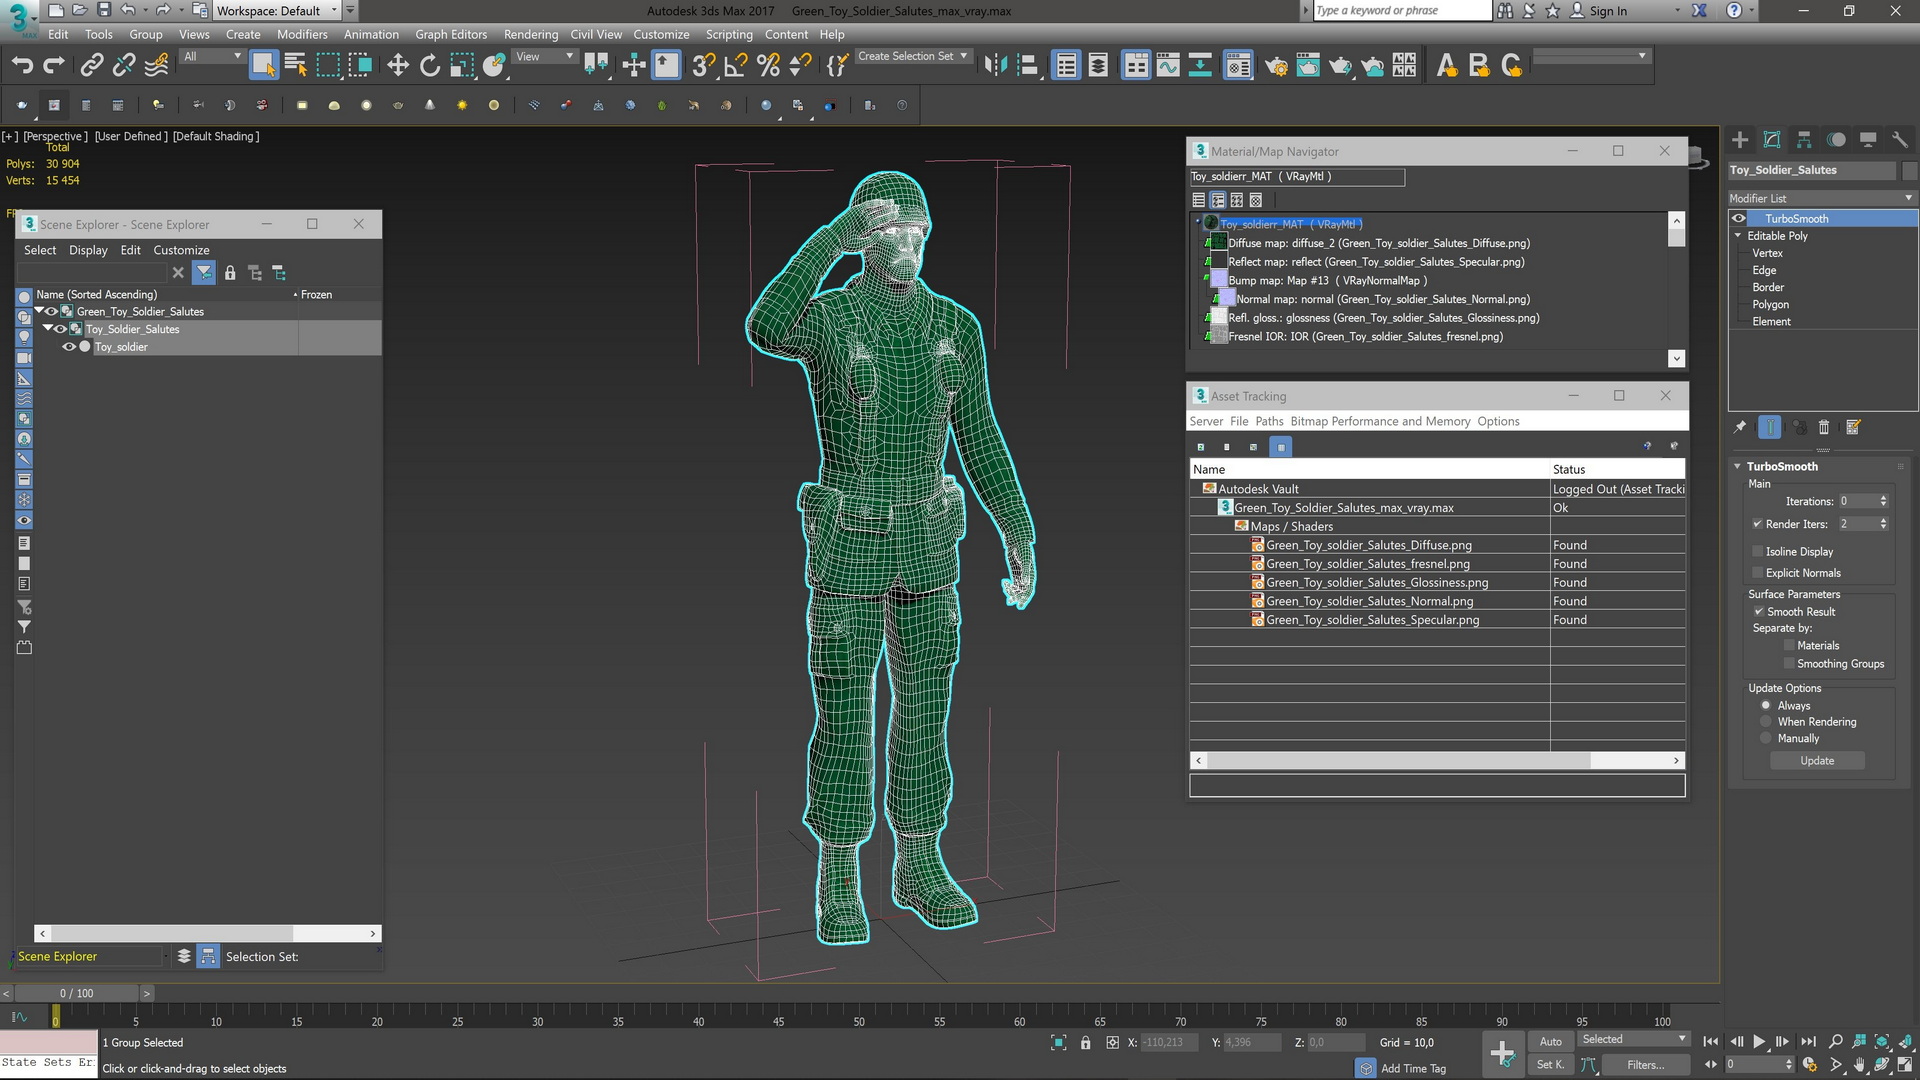
Task: Choose the Select and Uniform Scale tool
Action: [462, 65]
